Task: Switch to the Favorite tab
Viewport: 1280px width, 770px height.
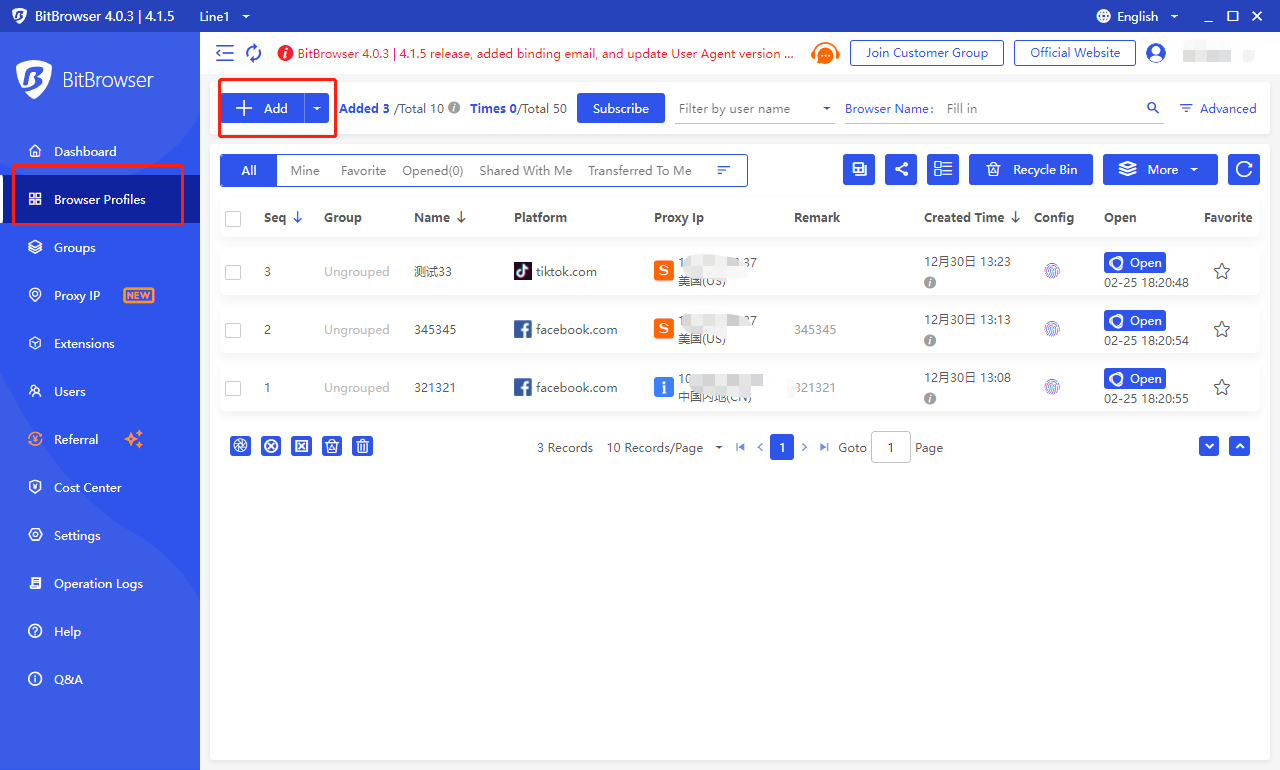Action: pos(363,170)
